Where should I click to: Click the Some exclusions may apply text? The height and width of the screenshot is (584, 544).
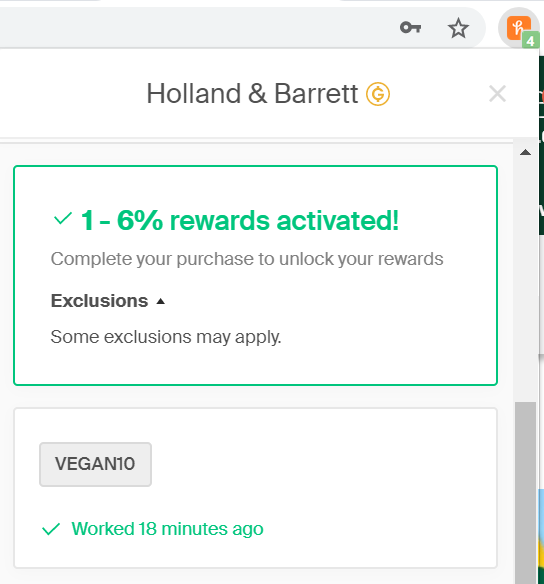pos(166,337)
